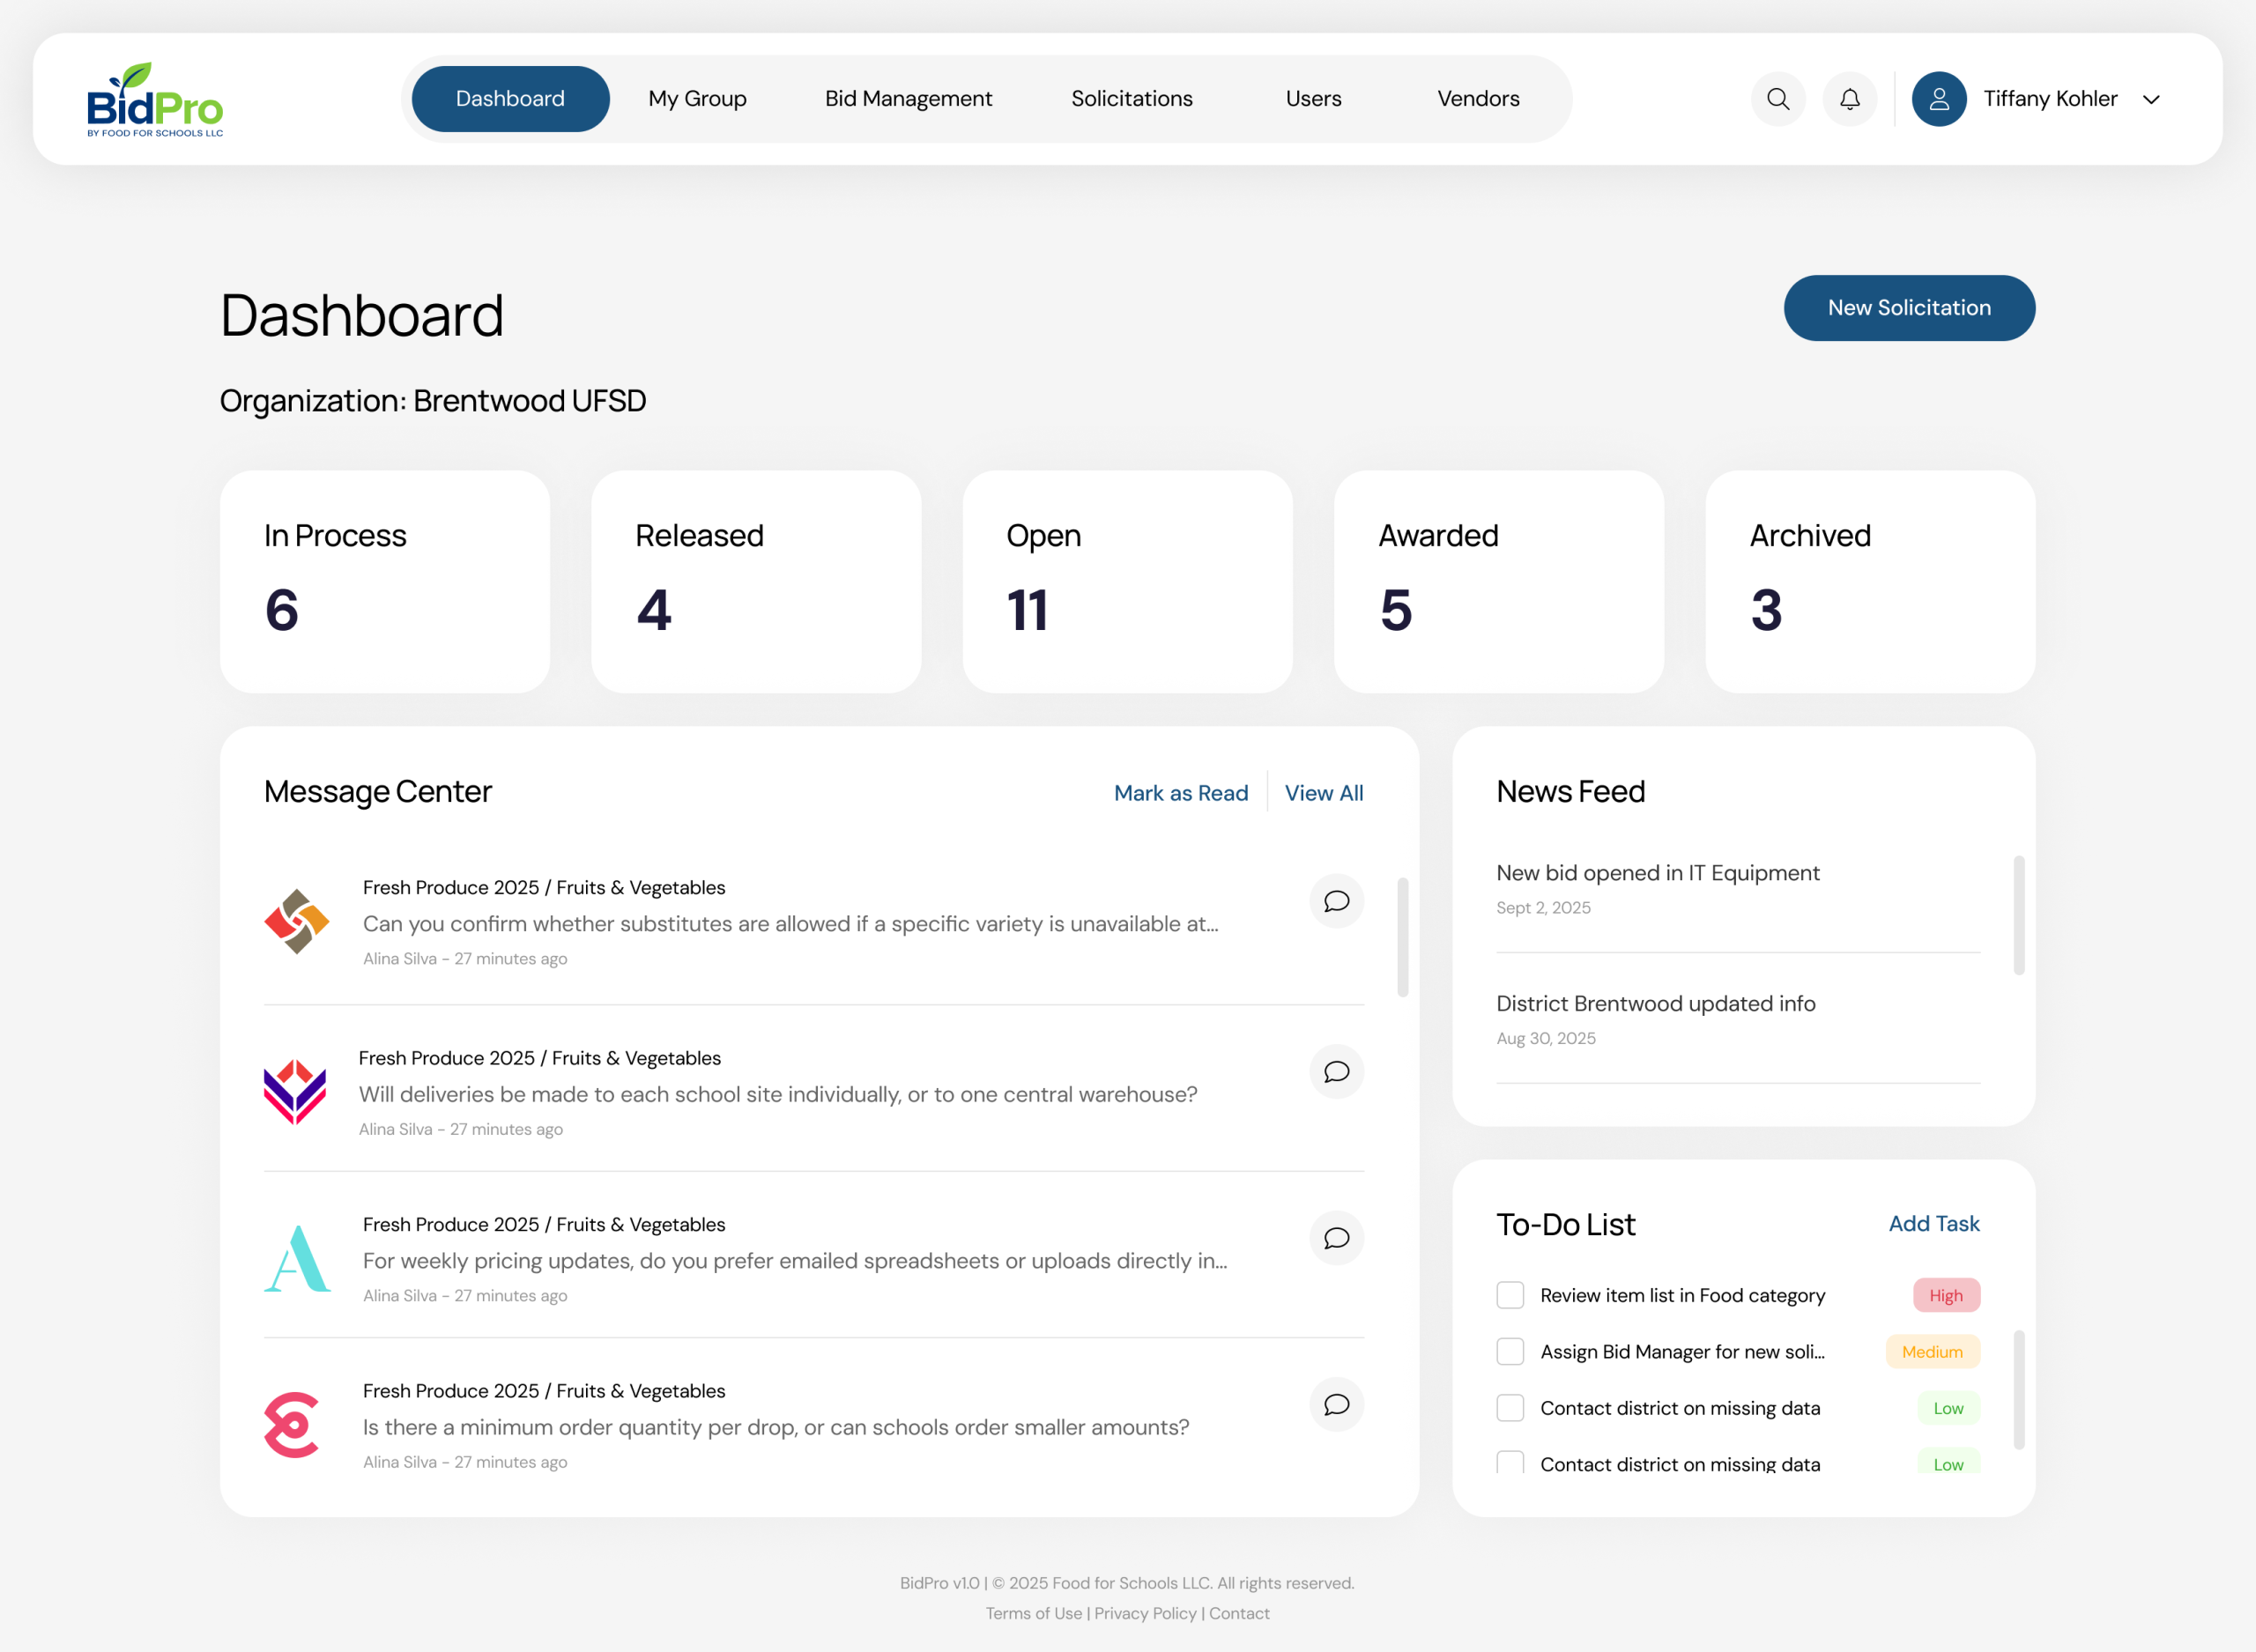Tick first 'Contact district on missing data'
Screen dimensions: 2256x1652
(x=1510, y=1408)
